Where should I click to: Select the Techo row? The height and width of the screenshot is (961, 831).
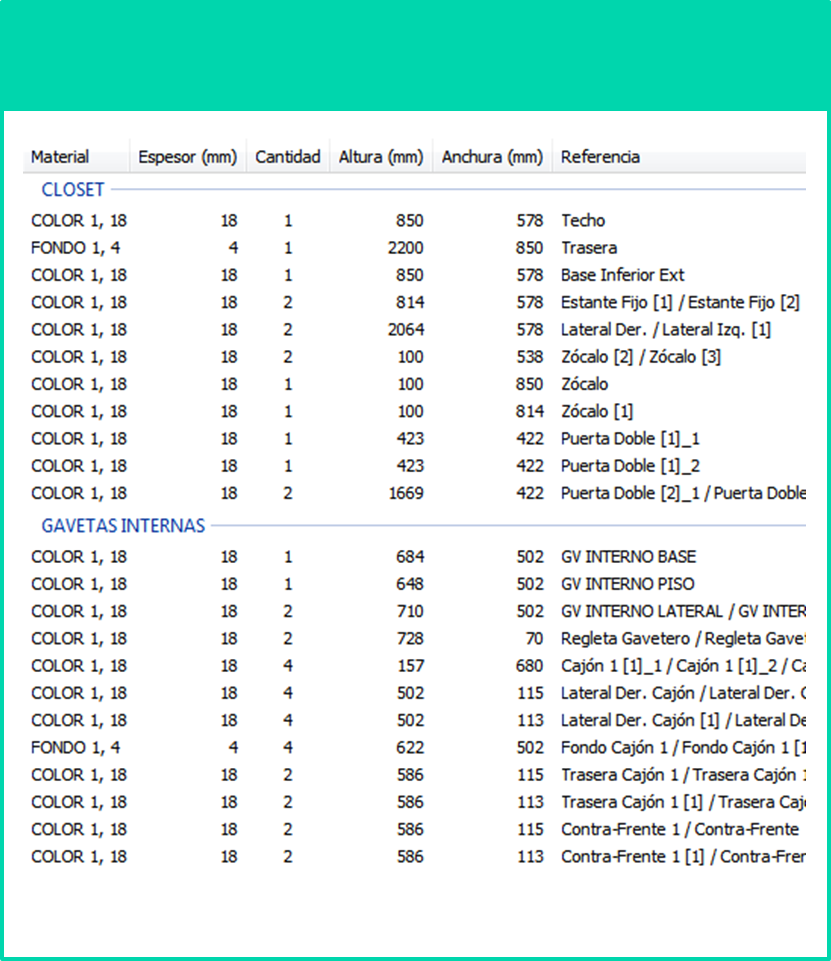click(x=414, y=221)
